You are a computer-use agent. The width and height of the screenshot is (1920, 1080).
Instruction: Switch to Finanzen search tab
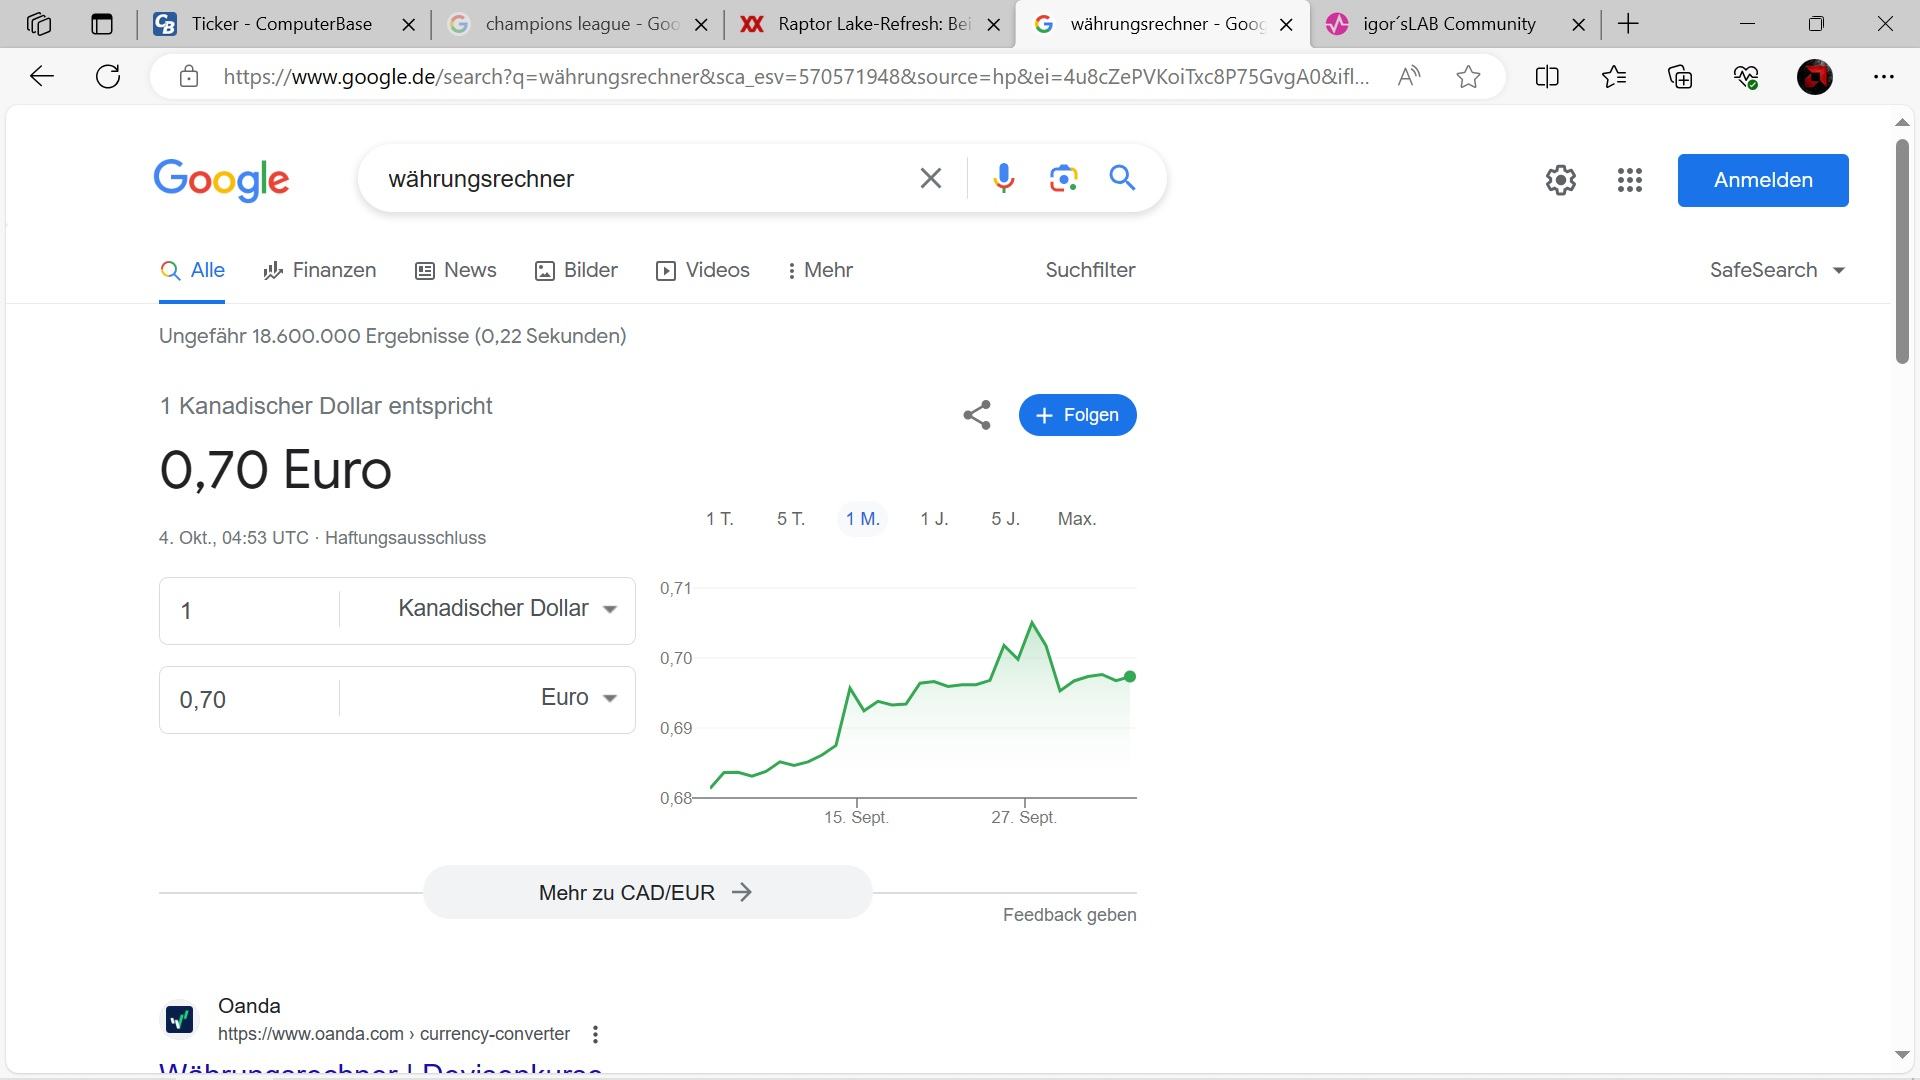319,270
